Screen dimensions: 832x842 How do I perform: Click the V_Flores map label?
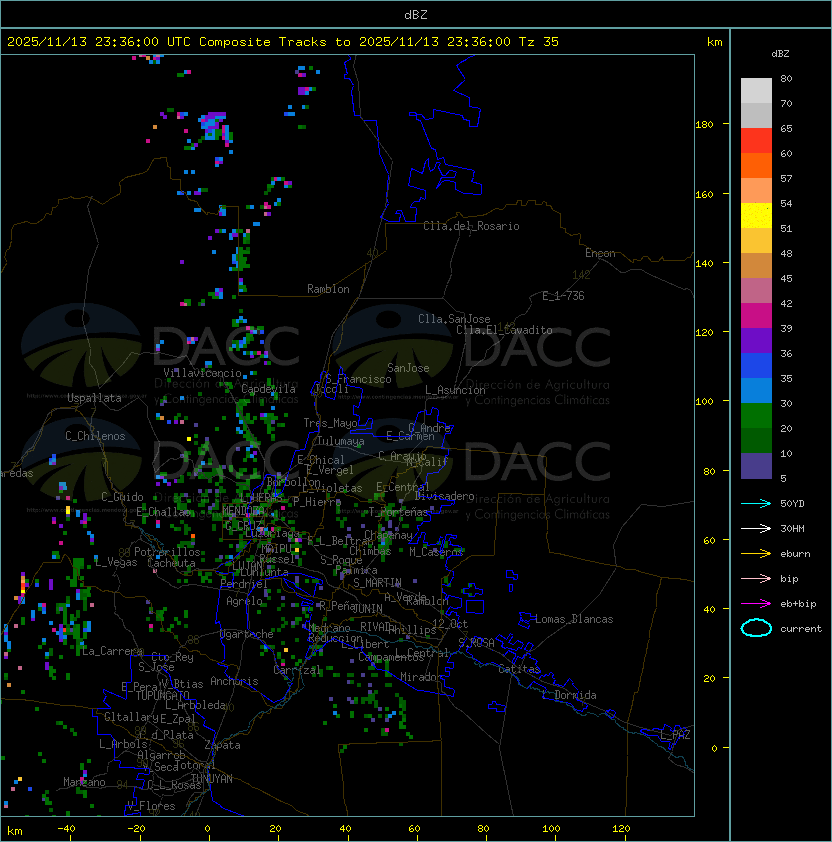pos(151,807)
